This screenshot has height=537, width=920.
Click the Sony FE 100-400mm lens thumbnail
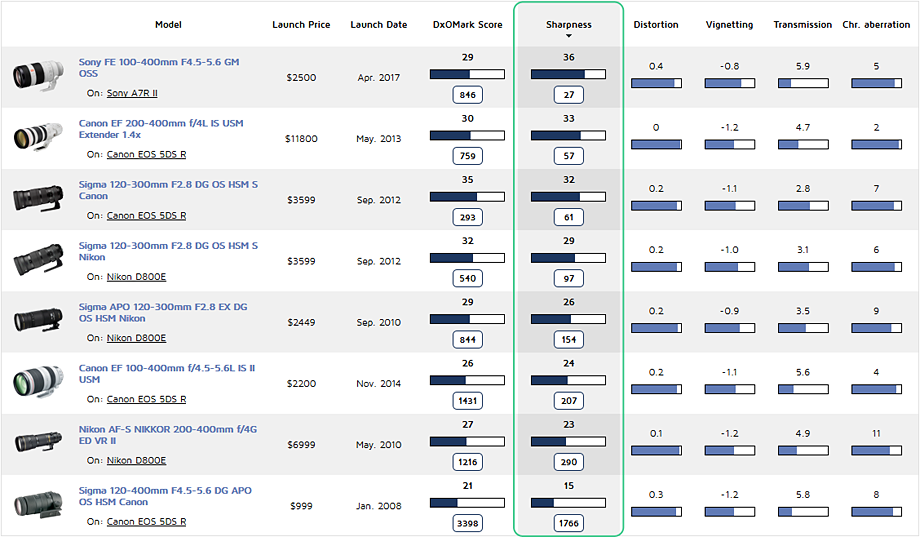click(39, 75)
